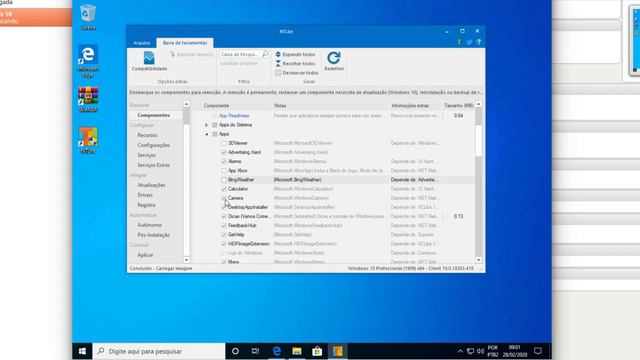Sort by the Tamanho (MB) column header

[x=459, y=106]
